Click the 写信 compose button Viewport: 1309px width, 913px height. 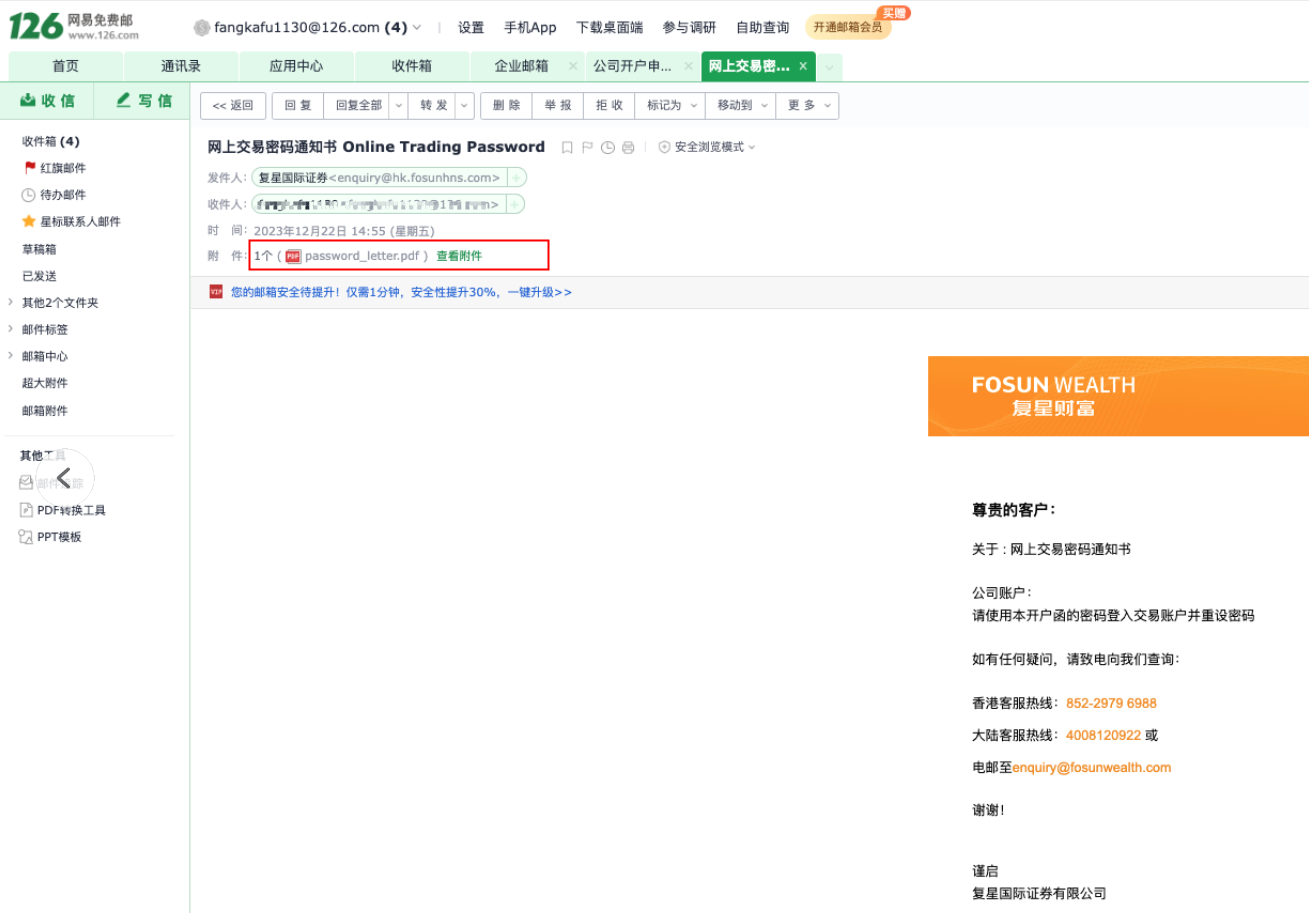point(143,100)
